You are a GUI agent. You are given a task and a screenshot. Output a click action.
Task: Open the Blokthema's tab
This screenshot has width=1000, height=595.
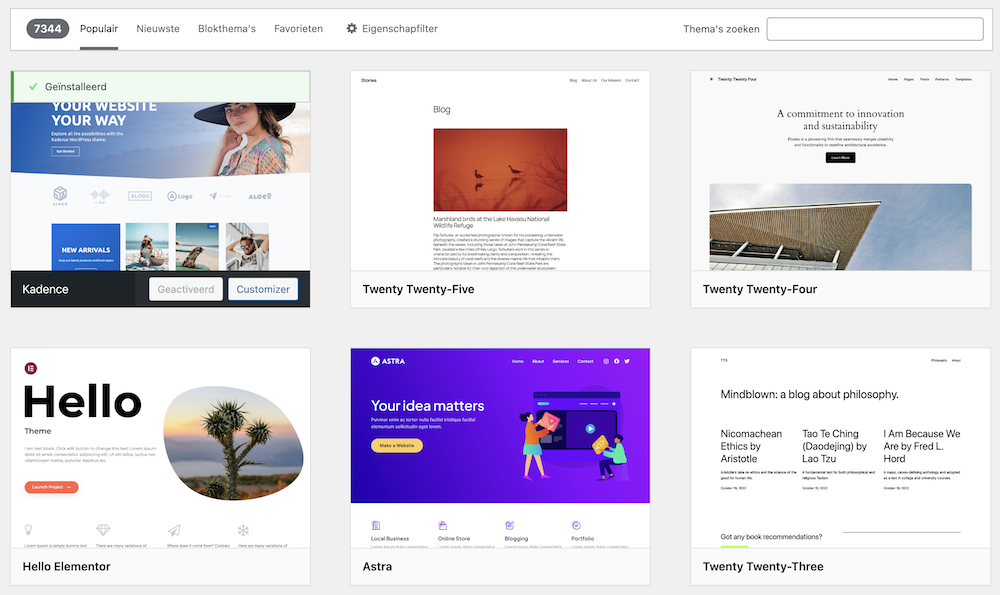(x=227, y=29)
